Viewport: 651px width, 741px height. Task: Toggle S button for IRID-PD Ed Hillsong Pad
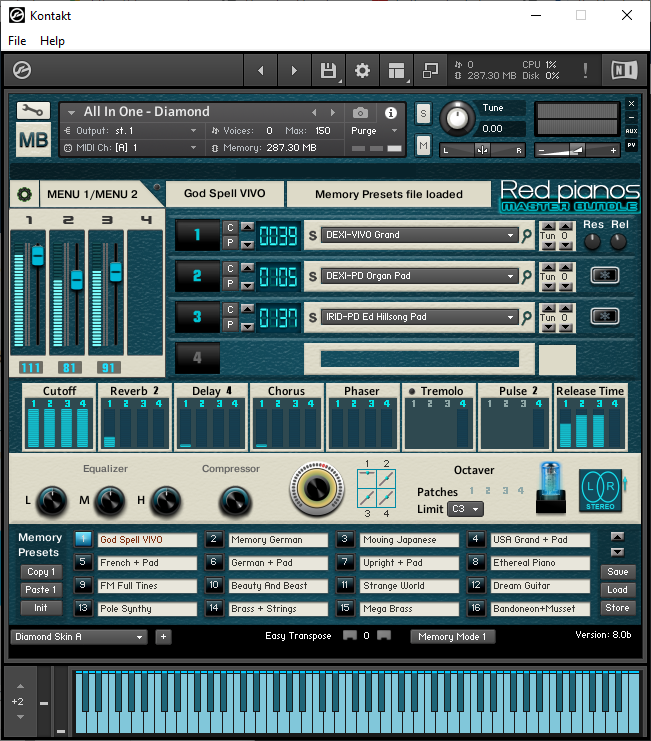[313, 318]
